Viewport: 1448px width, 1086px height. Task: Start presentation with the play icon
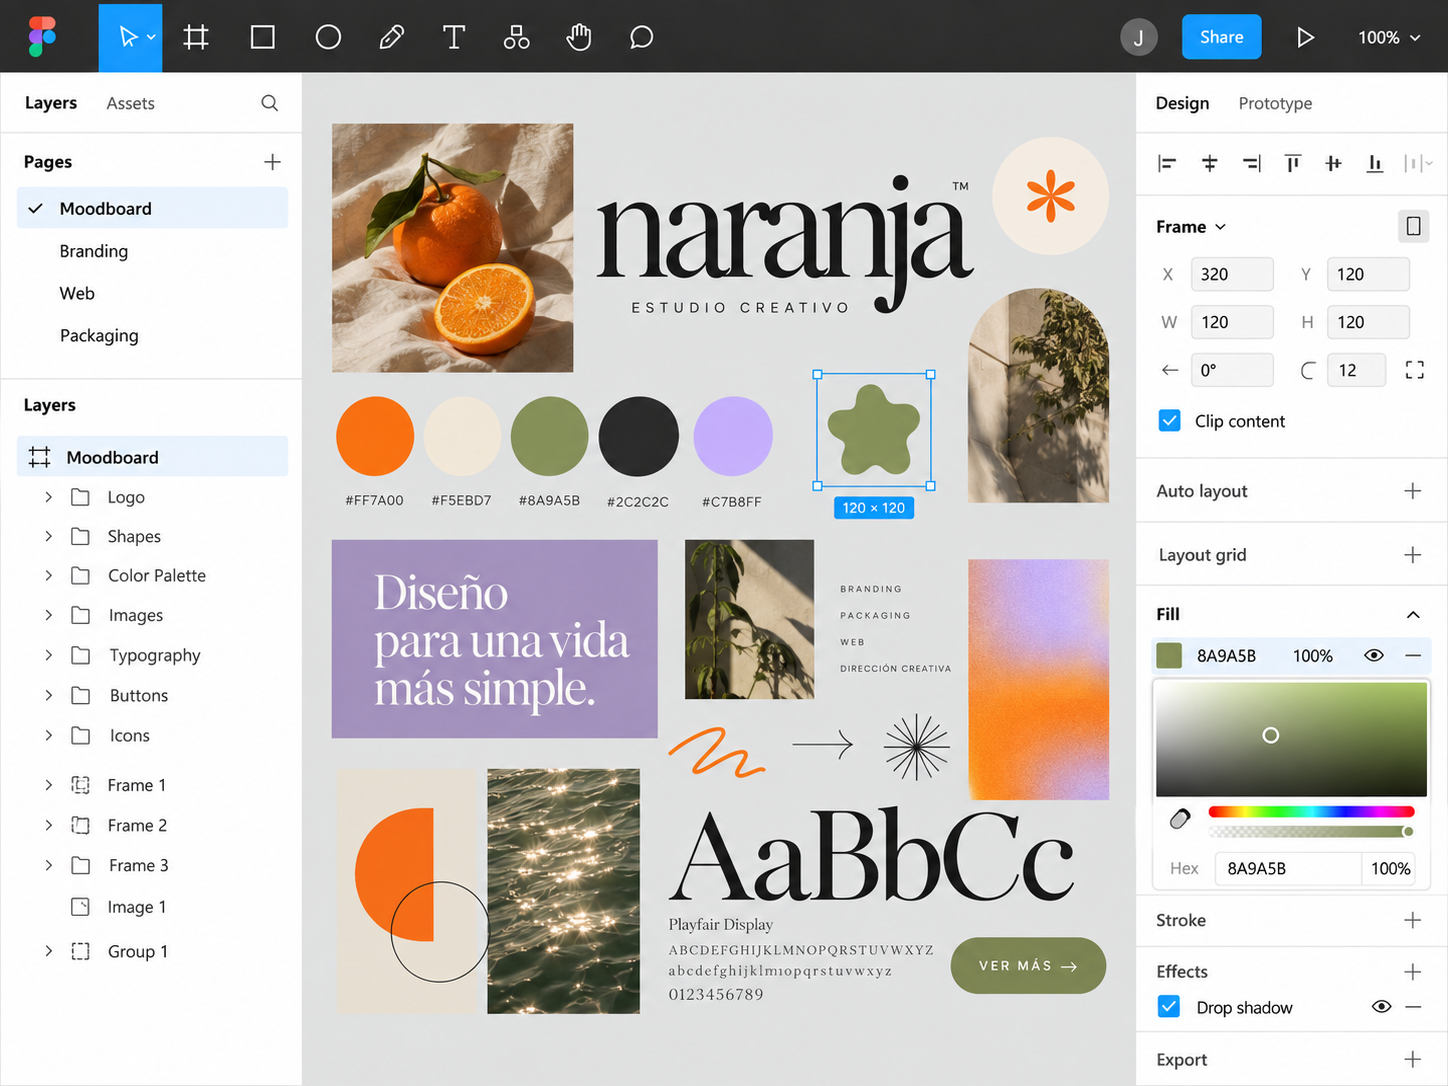[1305, 37]
